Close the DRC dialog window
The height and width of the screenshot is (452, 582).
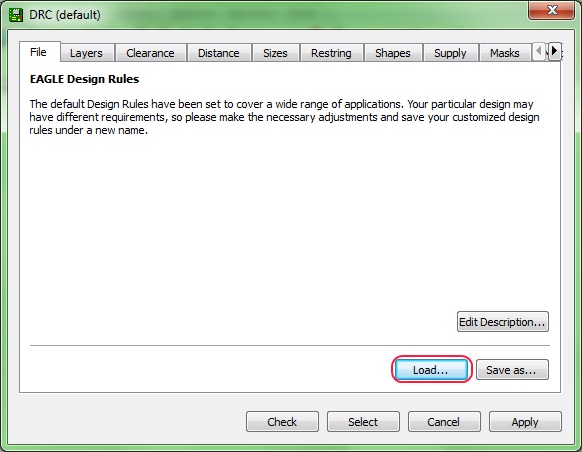(x=551, y=10)
